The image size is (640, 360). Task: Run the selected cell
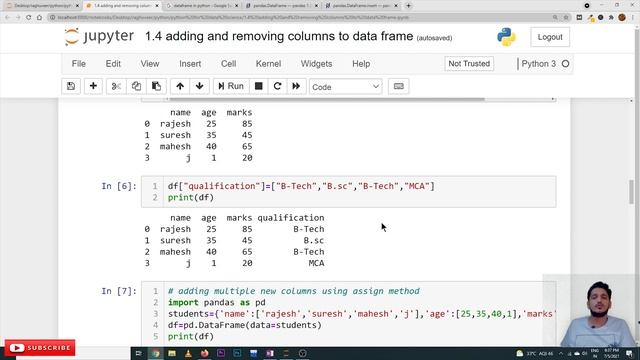tap(231, 86)
